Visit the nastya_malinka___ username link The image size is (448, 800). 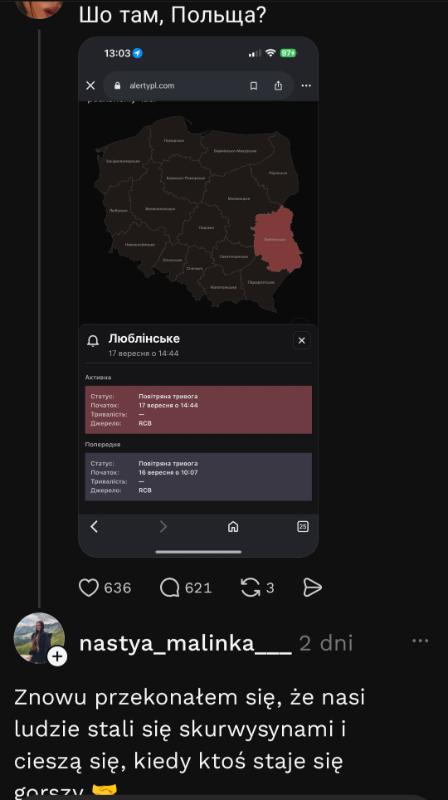coord(185,644)
